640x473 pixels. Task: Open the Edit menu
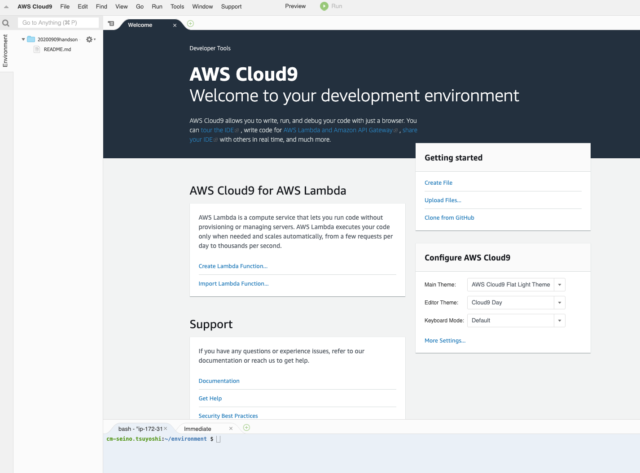click(x=83, y=7)
